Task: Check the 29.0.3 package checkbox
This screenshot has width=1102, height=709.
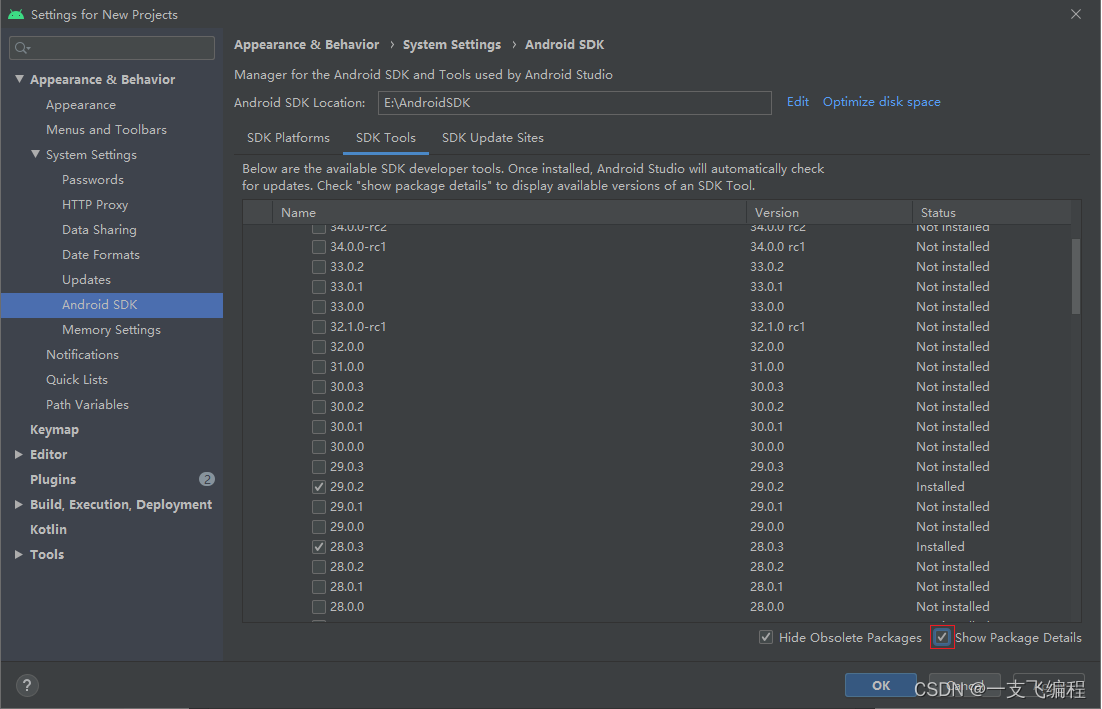Action: 319,467
